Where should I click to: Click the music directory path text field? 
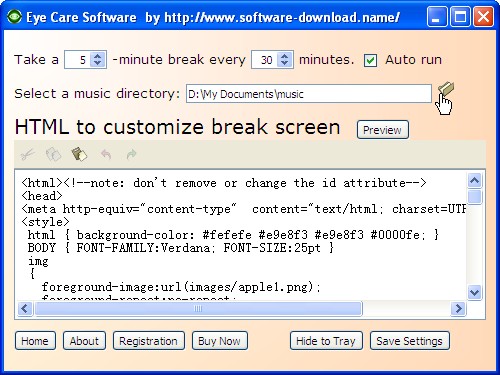[x=309, y=94]
